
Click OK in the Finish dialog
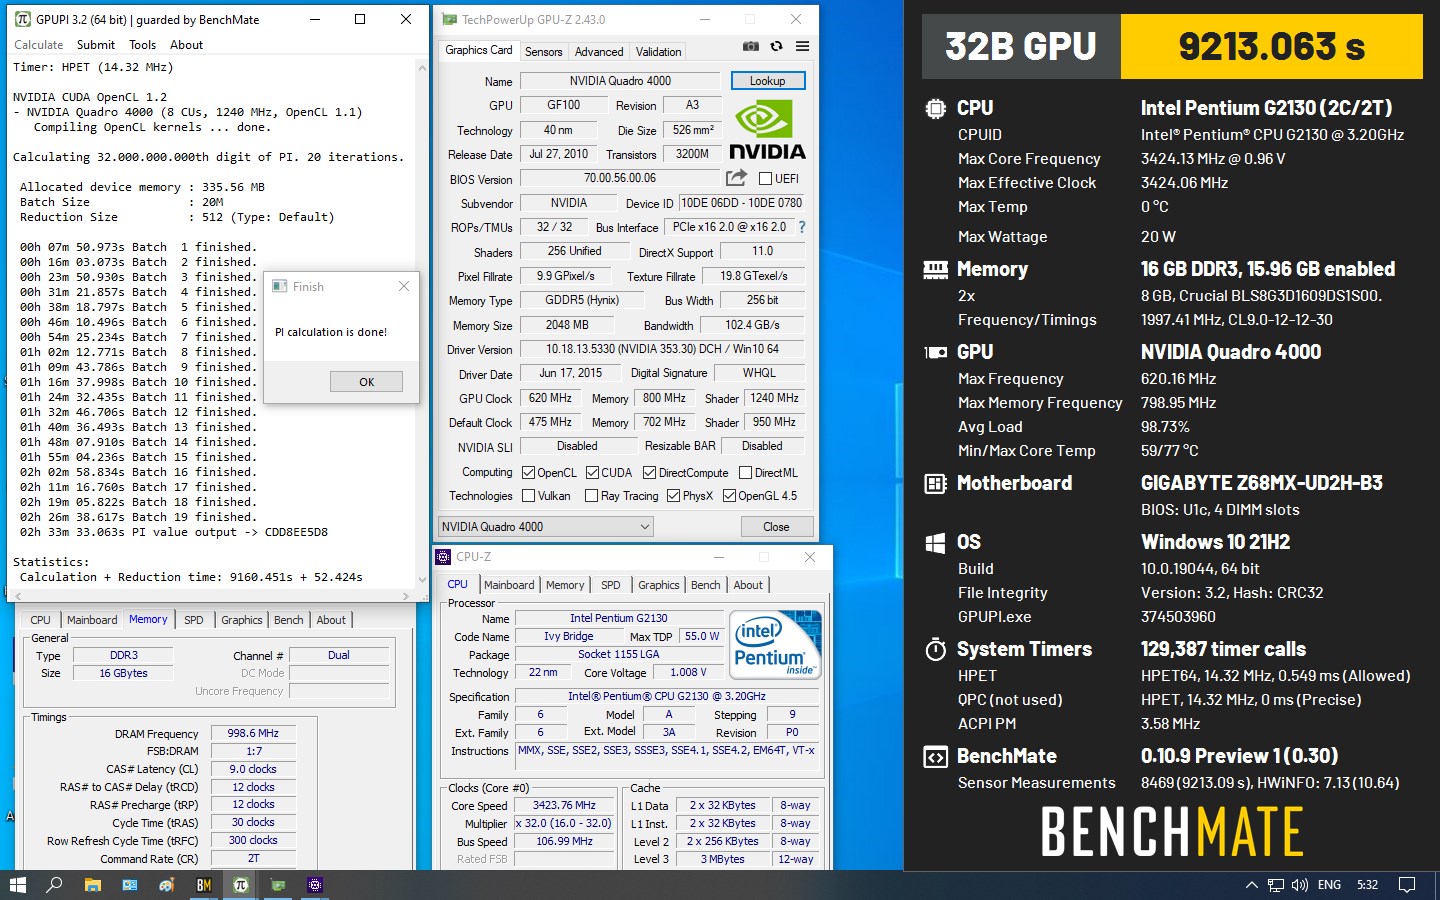click(x=366, y=382)
